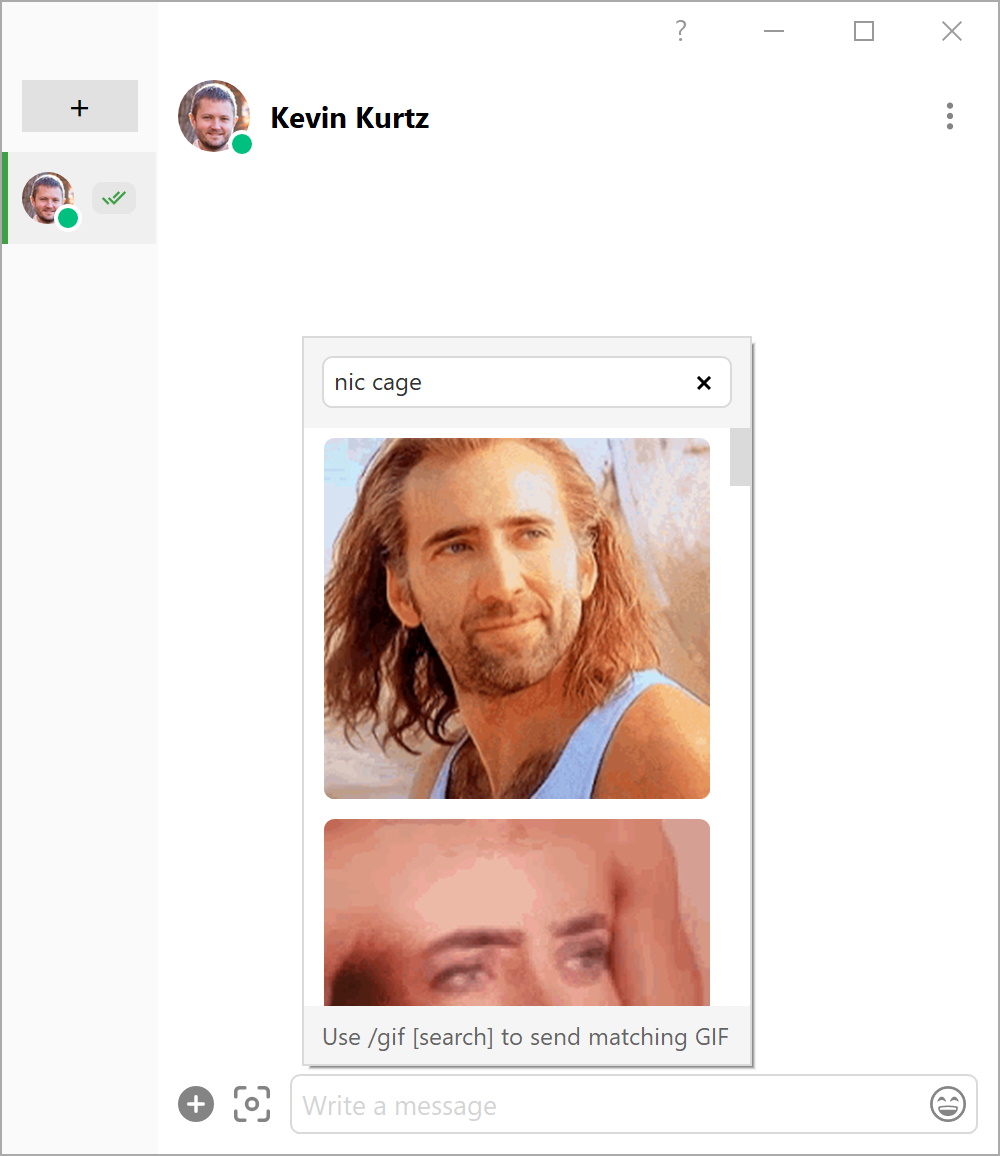1000x1156 pixels.
Task: Open the screenshot capture tool icon
Action: coord(252,1104)
